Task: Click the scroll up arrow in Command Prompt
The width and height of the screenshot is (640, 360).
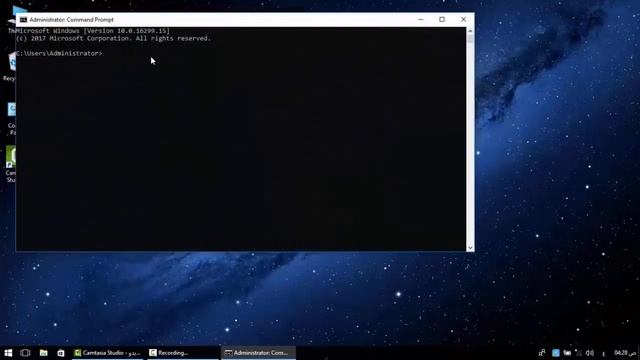Action: click(x=470, y=31)
